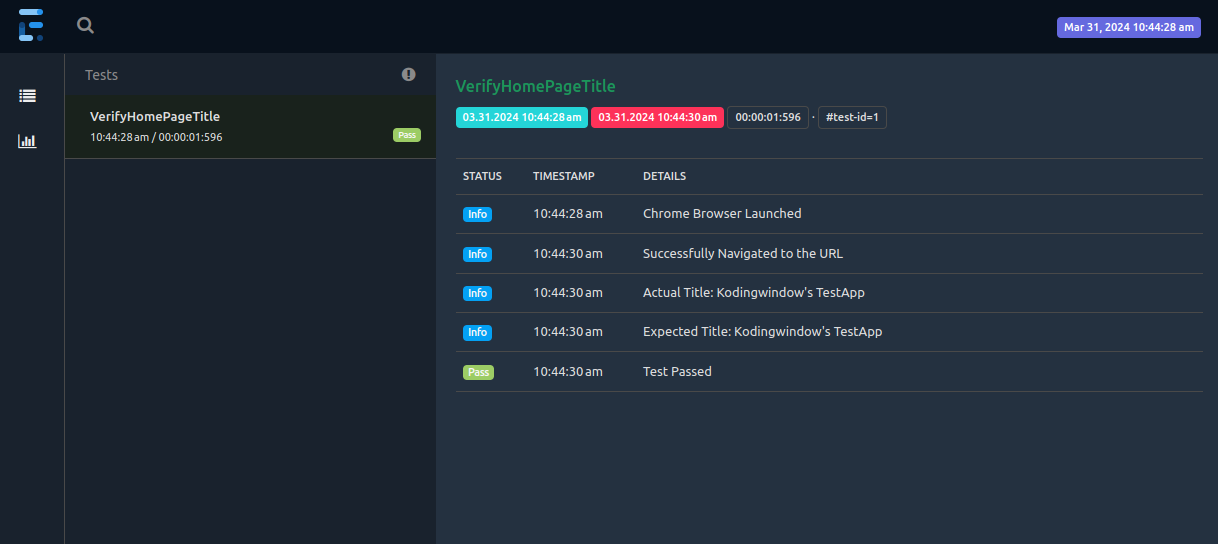Click the start time badge 10:44:28 am
The image size is (1218, 544).
coord(522,117)
